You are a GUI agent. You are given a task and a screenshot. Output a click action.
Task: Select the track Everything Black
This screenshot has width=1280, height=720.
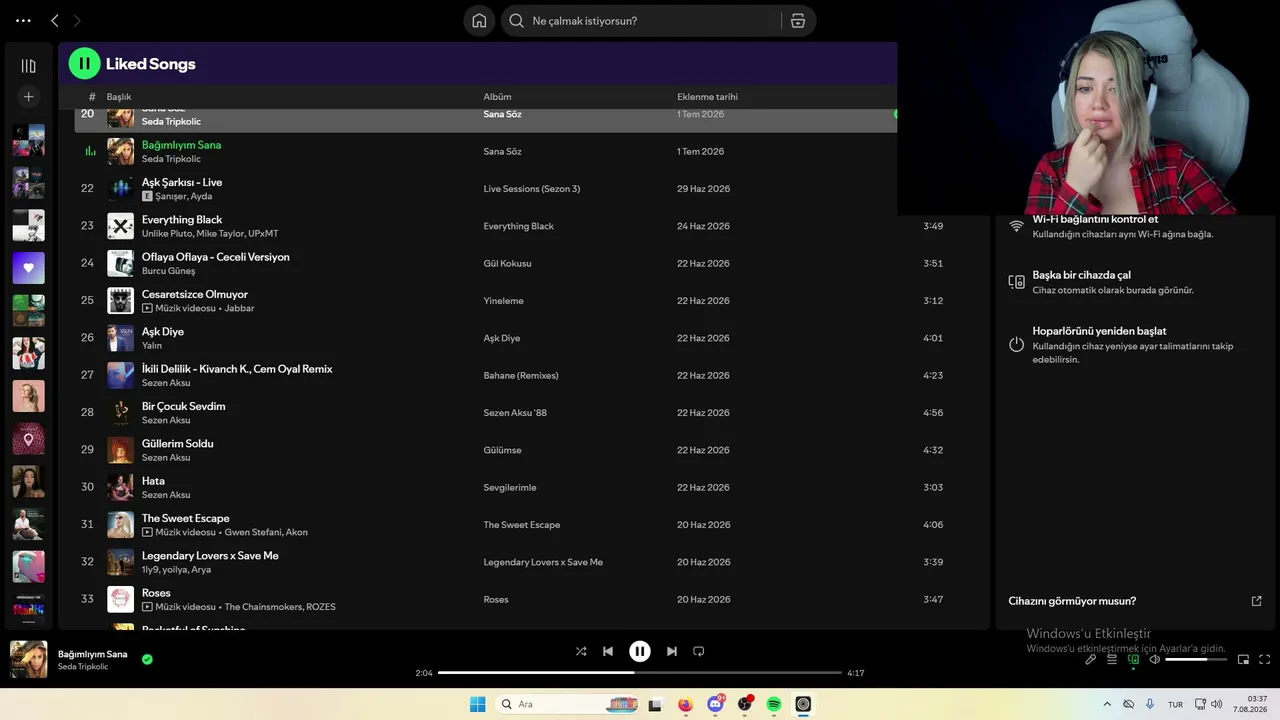182,220
